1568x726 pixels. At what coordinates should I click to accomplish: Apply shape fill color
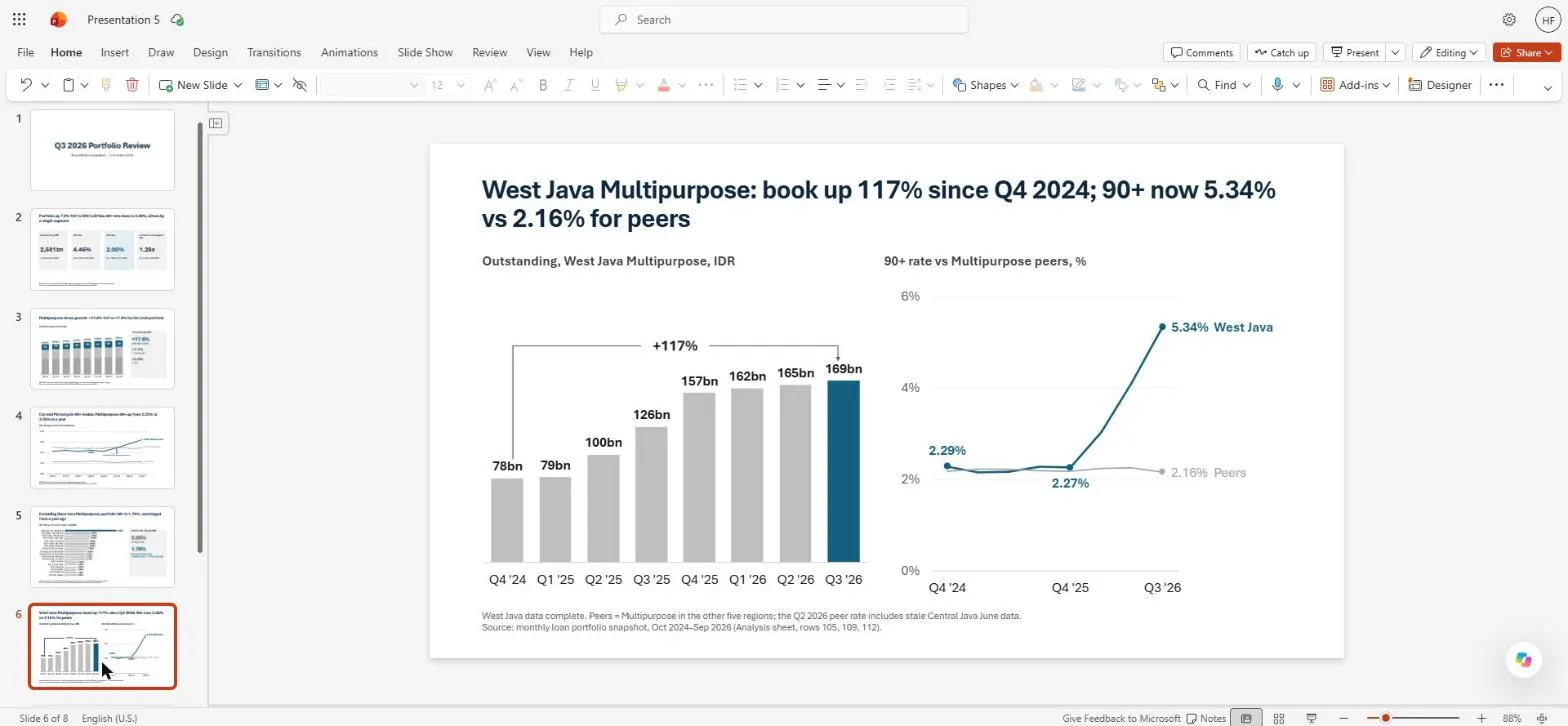pos(1036,85)
